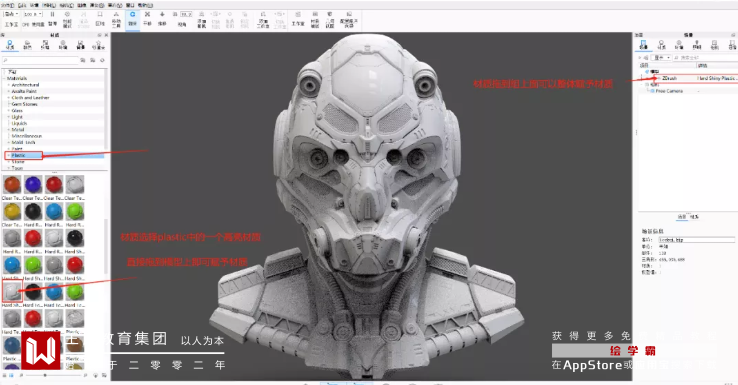Open the Window menu
This screenshot has width=738, height=385.
click(x=130, y=5)
